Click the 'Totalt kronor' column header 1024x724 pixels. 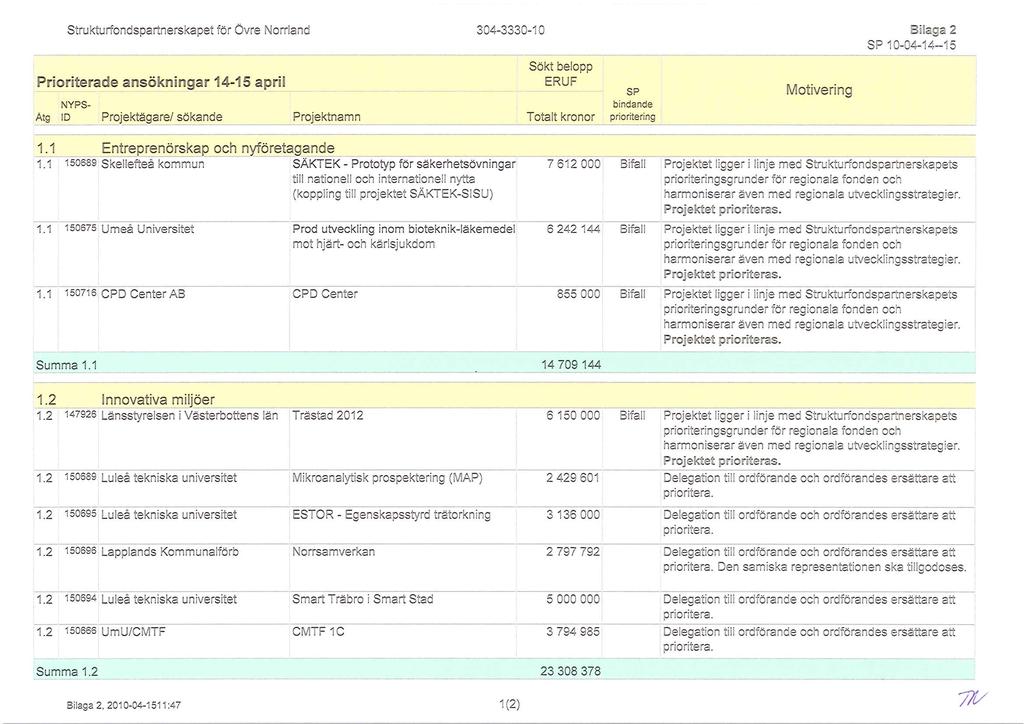point(560,117)
